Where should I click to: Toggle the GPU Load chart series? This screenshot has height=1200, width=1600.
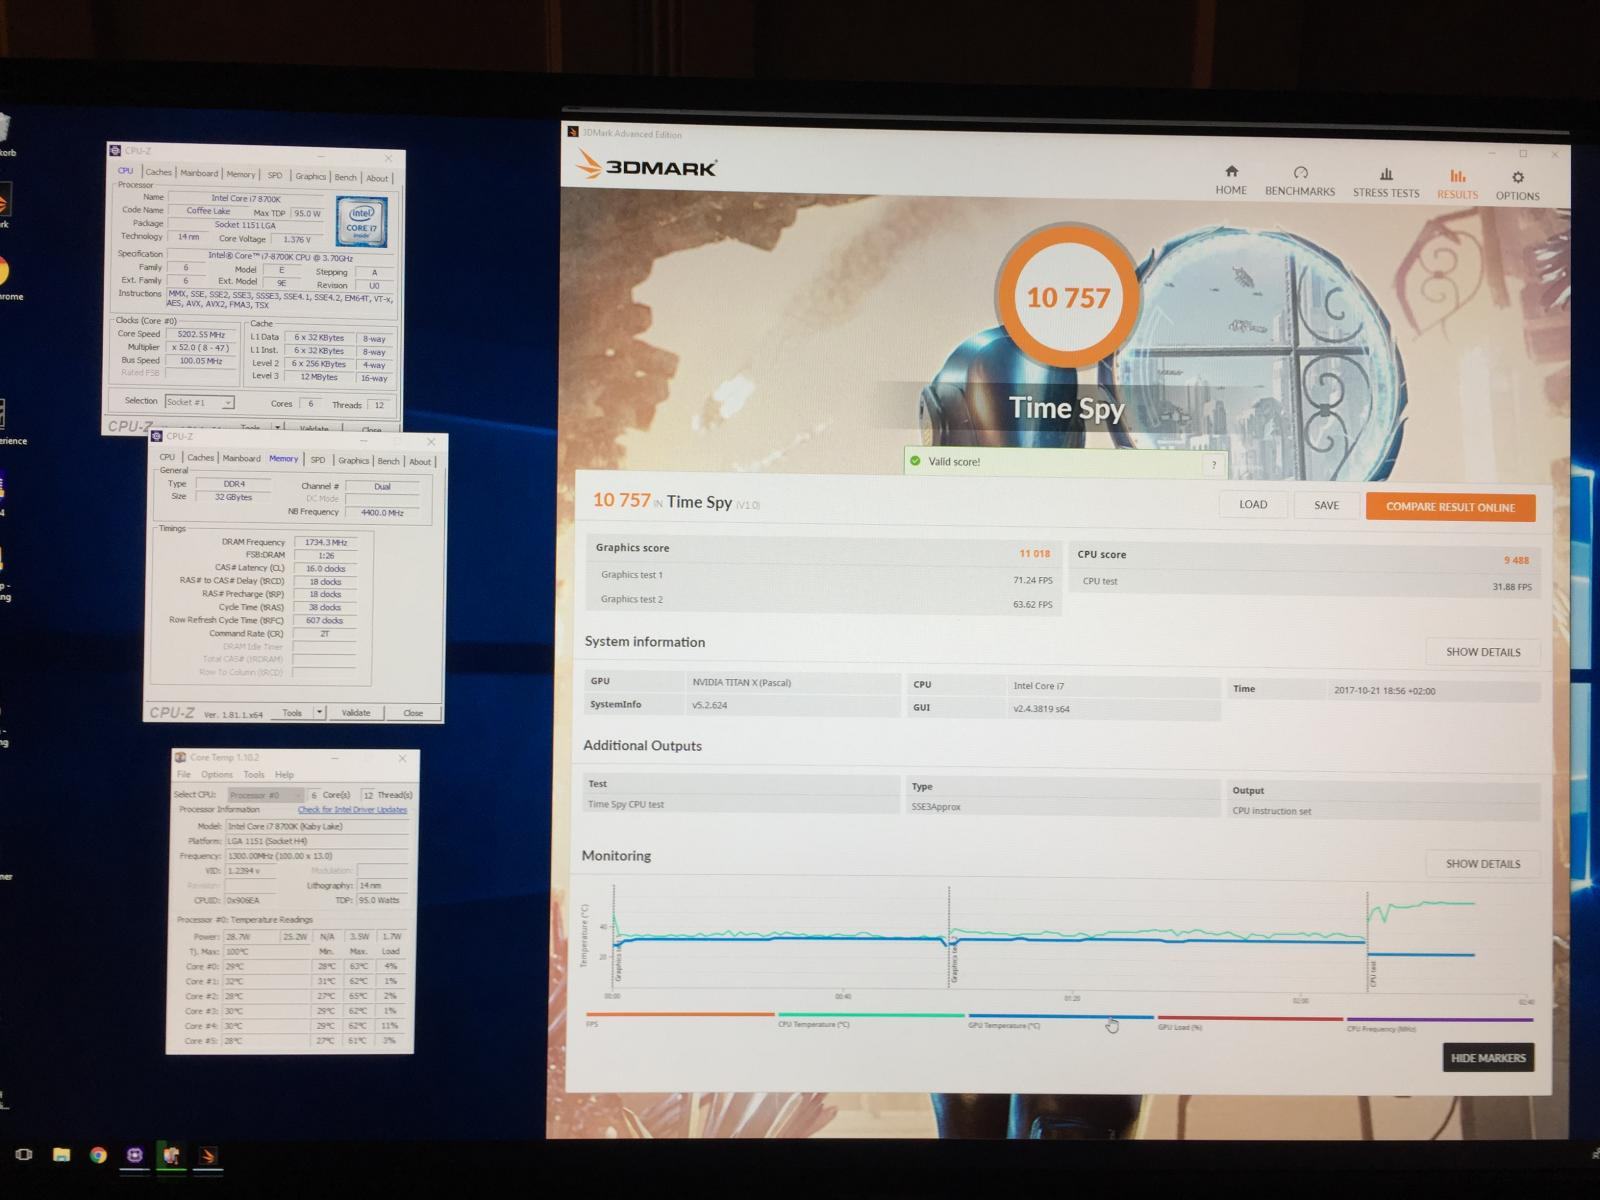(x=1249, y=1021)
